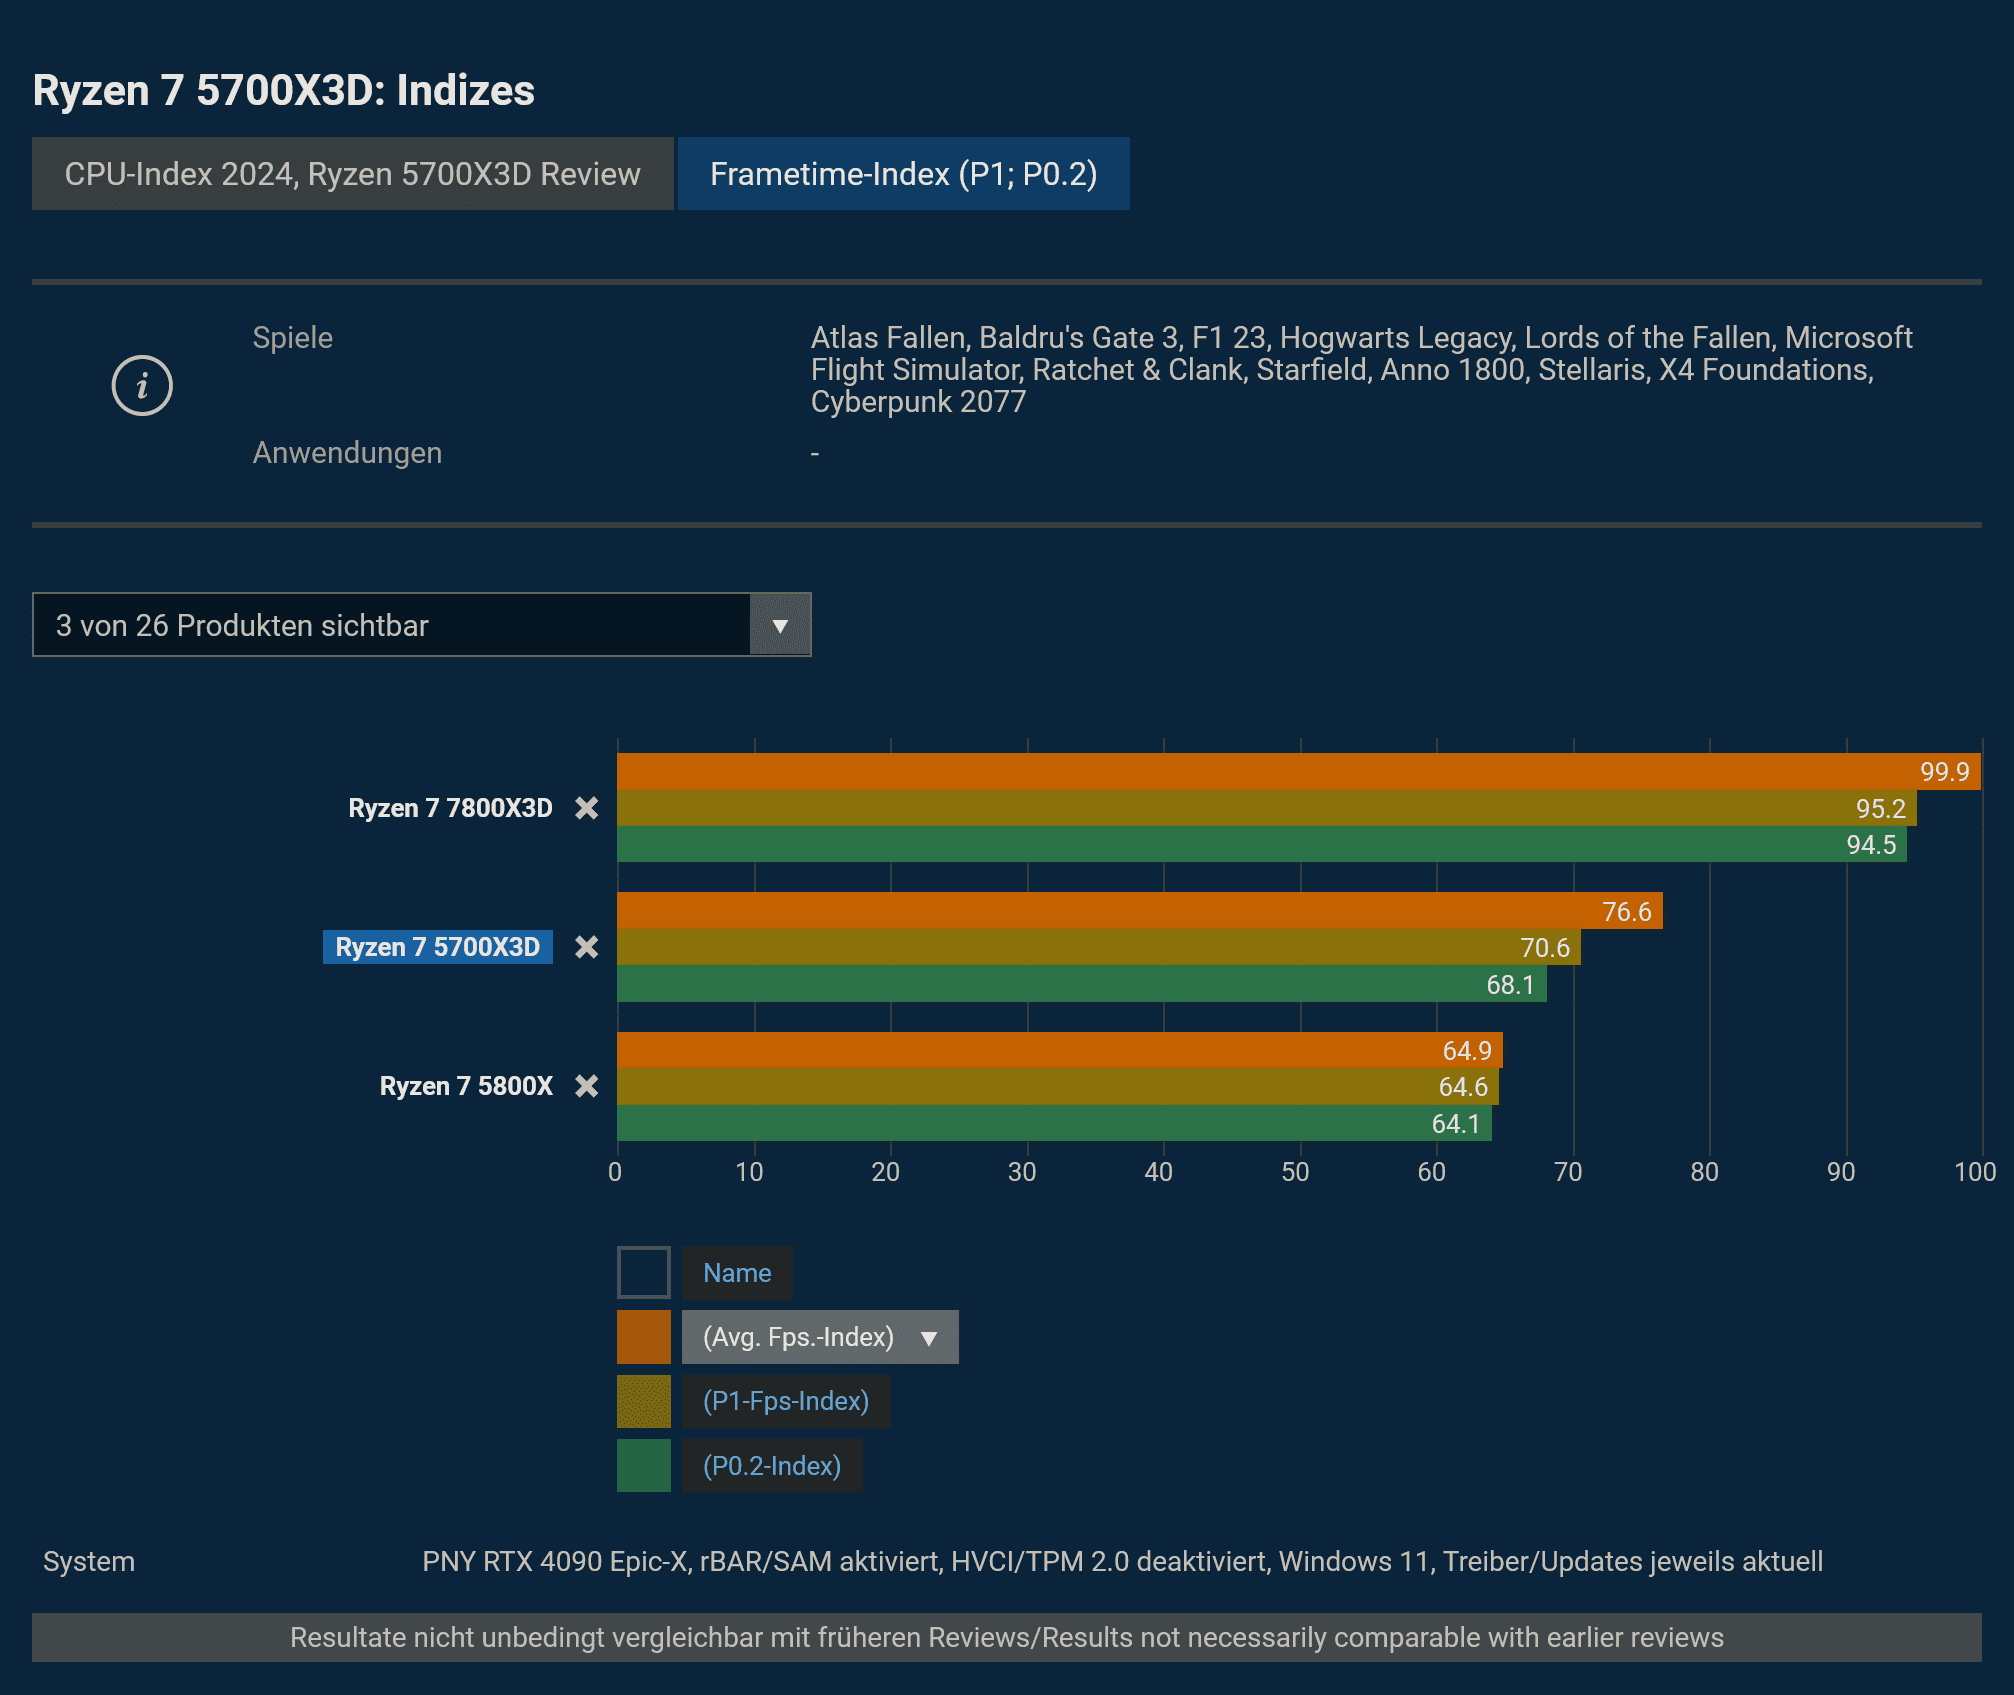Sort by (P1-Fps-Index) button
This screenshot has width=2014, height=1695.
786,1401
